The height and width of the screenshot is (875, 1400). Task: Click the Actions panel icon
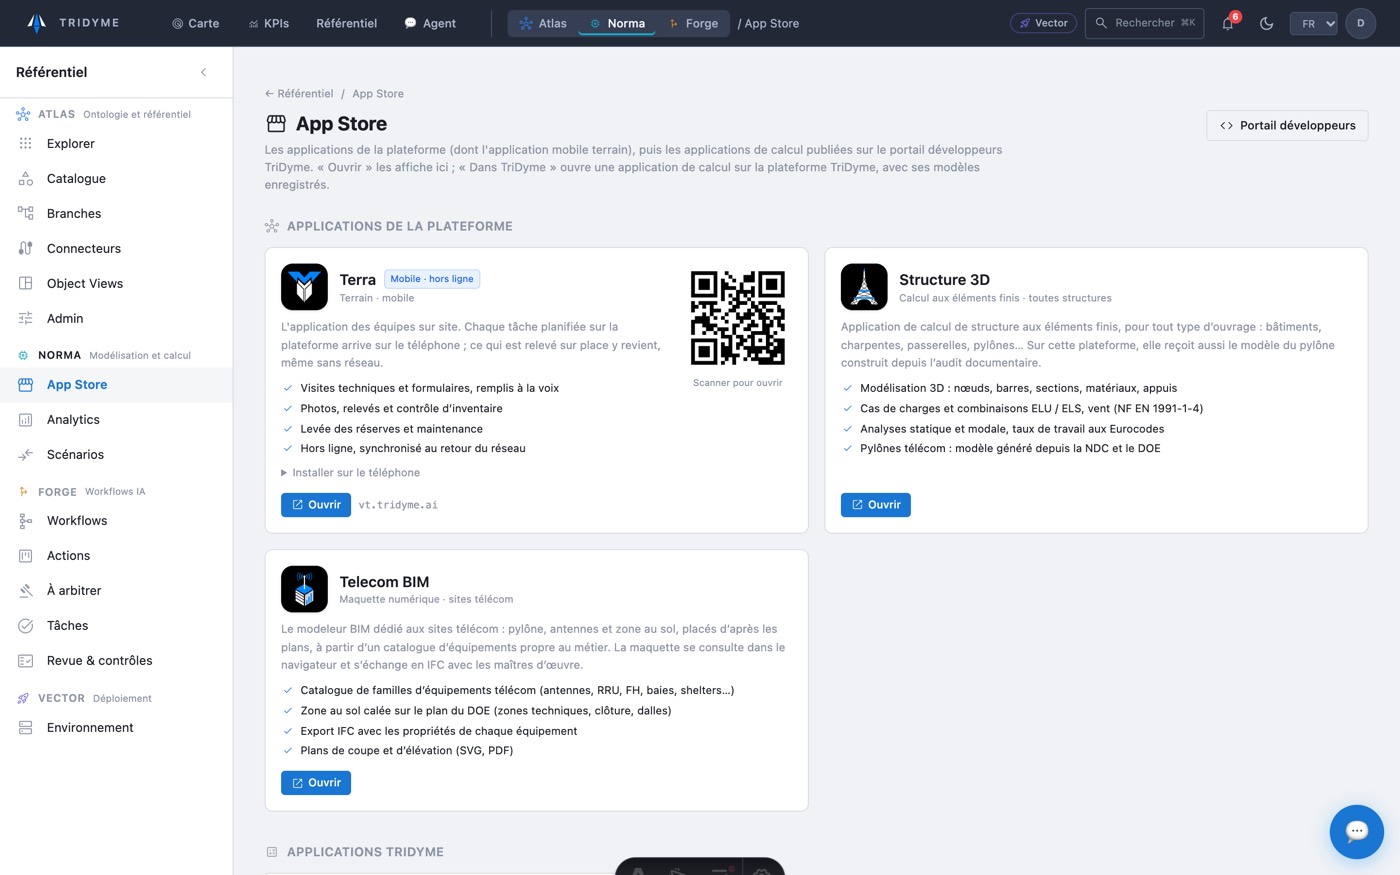click(x=26, y=555)
